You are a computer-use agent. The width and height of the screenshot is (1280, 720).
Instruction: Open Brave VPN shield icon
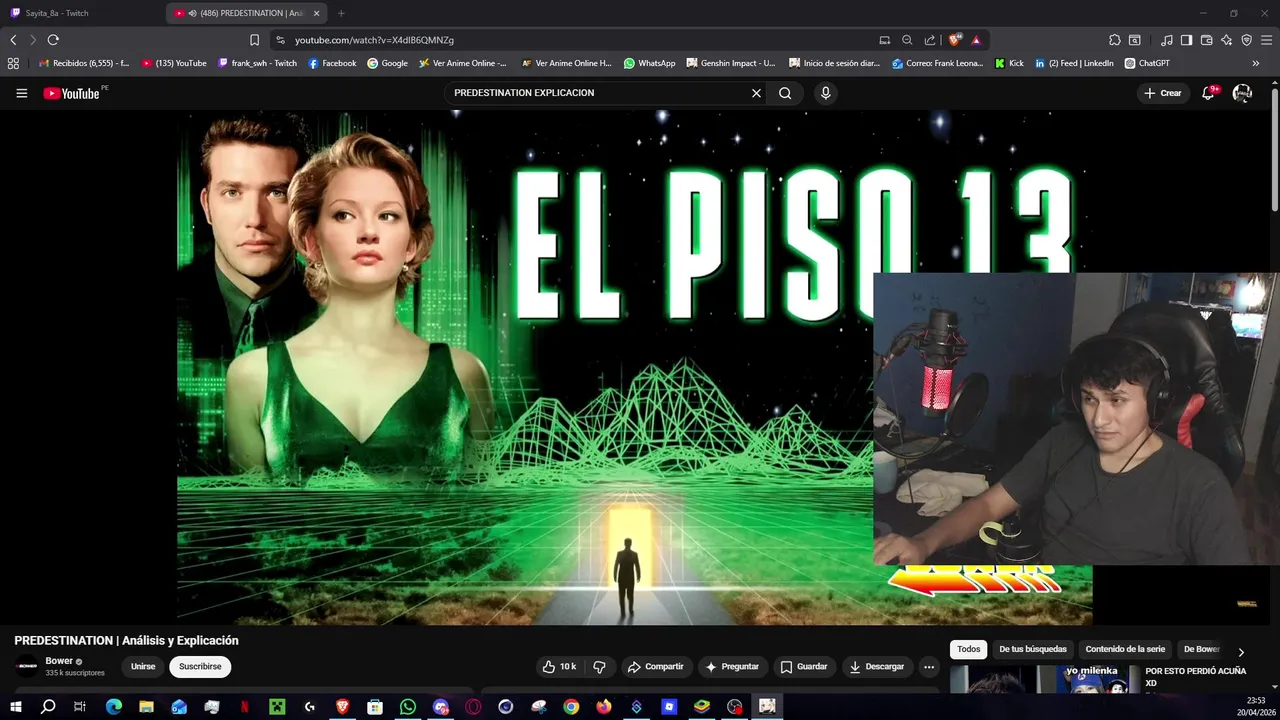tap(1246, 40)
